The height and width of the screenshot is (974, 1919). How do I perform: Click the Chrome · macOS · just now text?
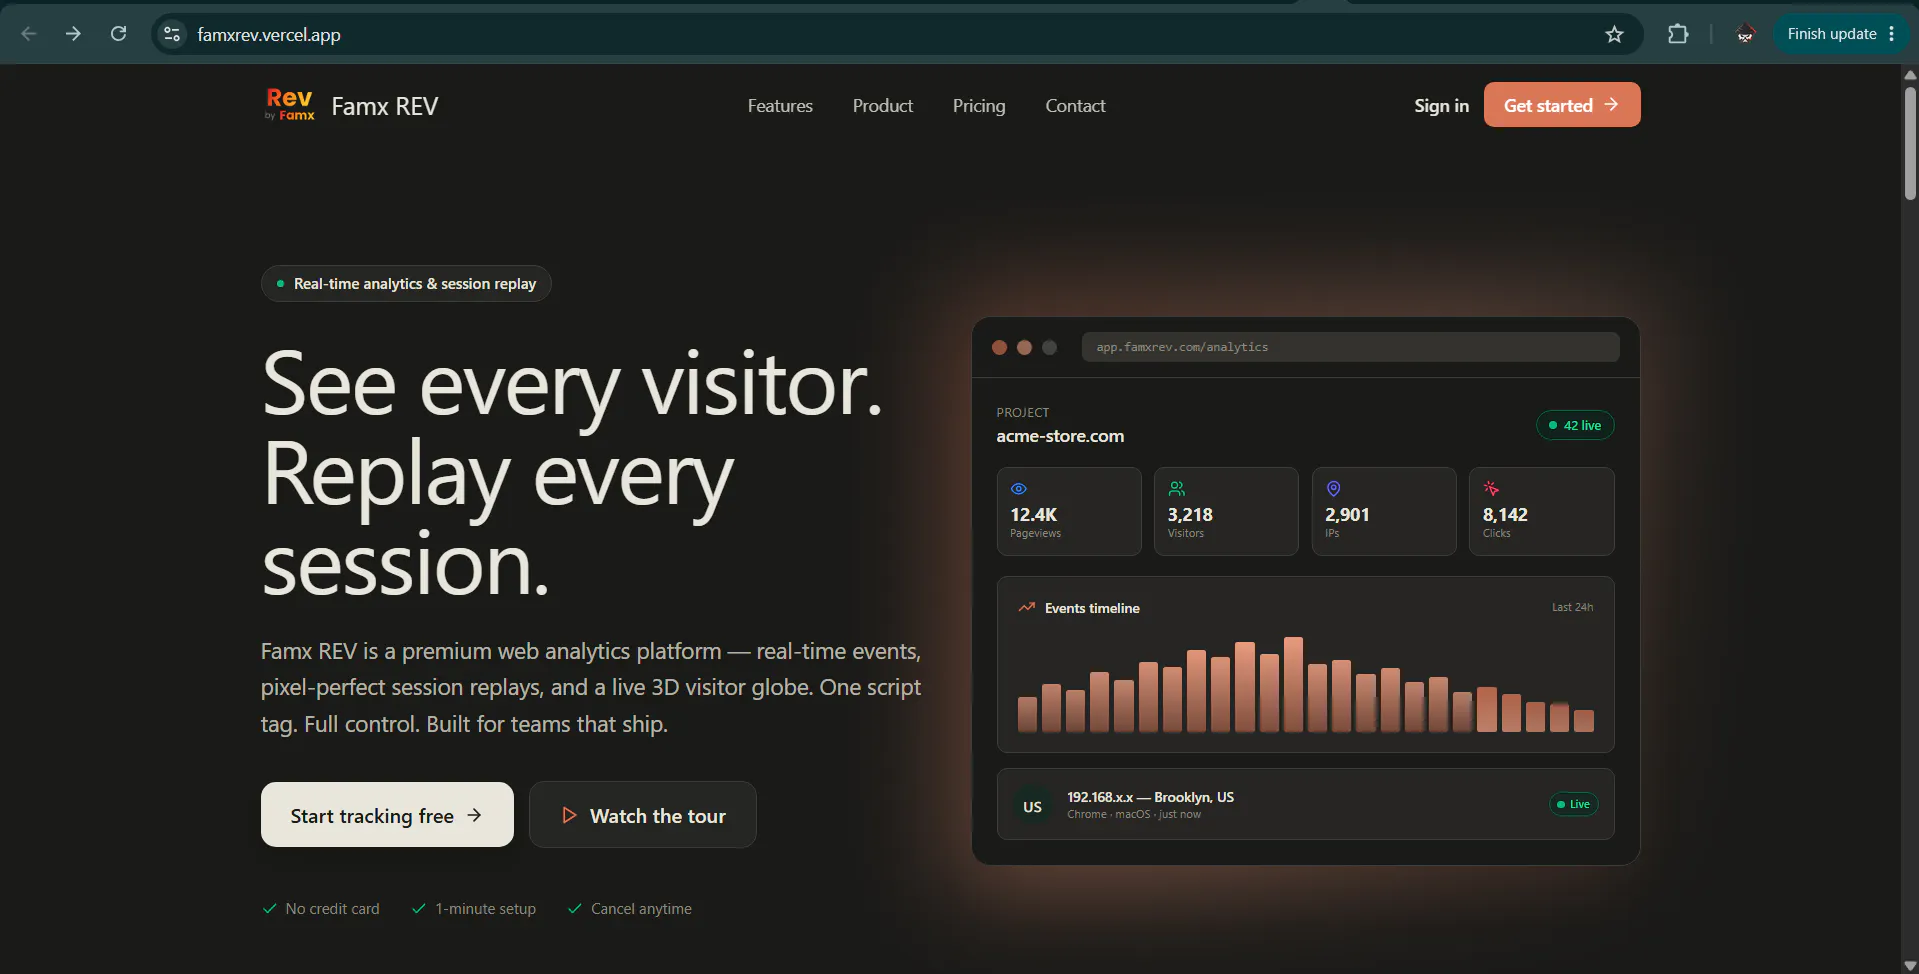tap(1134, 814)
